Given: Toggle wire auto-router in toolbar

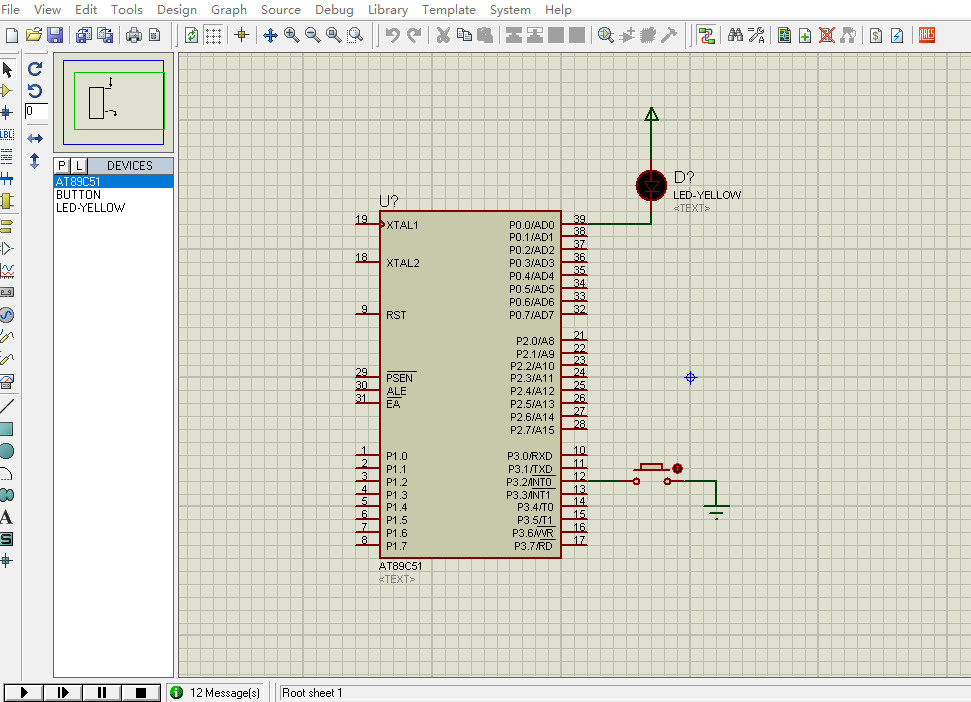Looking at the screenshot, I should tap(706, 35).
